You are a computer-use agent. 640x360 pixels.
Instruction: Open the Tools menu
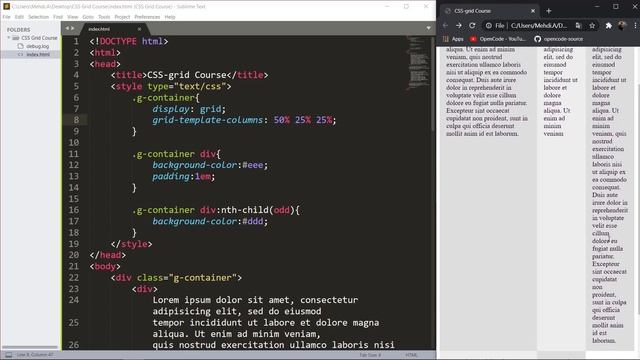(104, 17)
